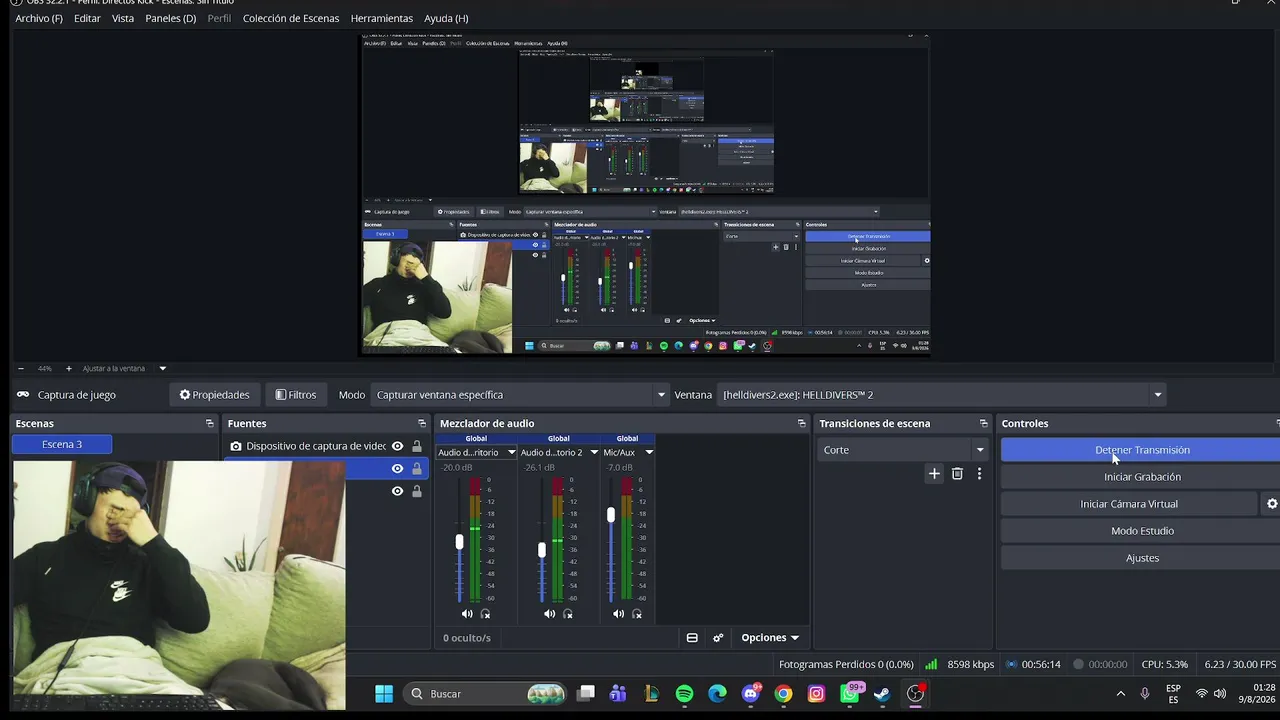Adjust the Mic/Aux volume fader
The width and height of the screenshot is (1280, 720).
[611, 514]
